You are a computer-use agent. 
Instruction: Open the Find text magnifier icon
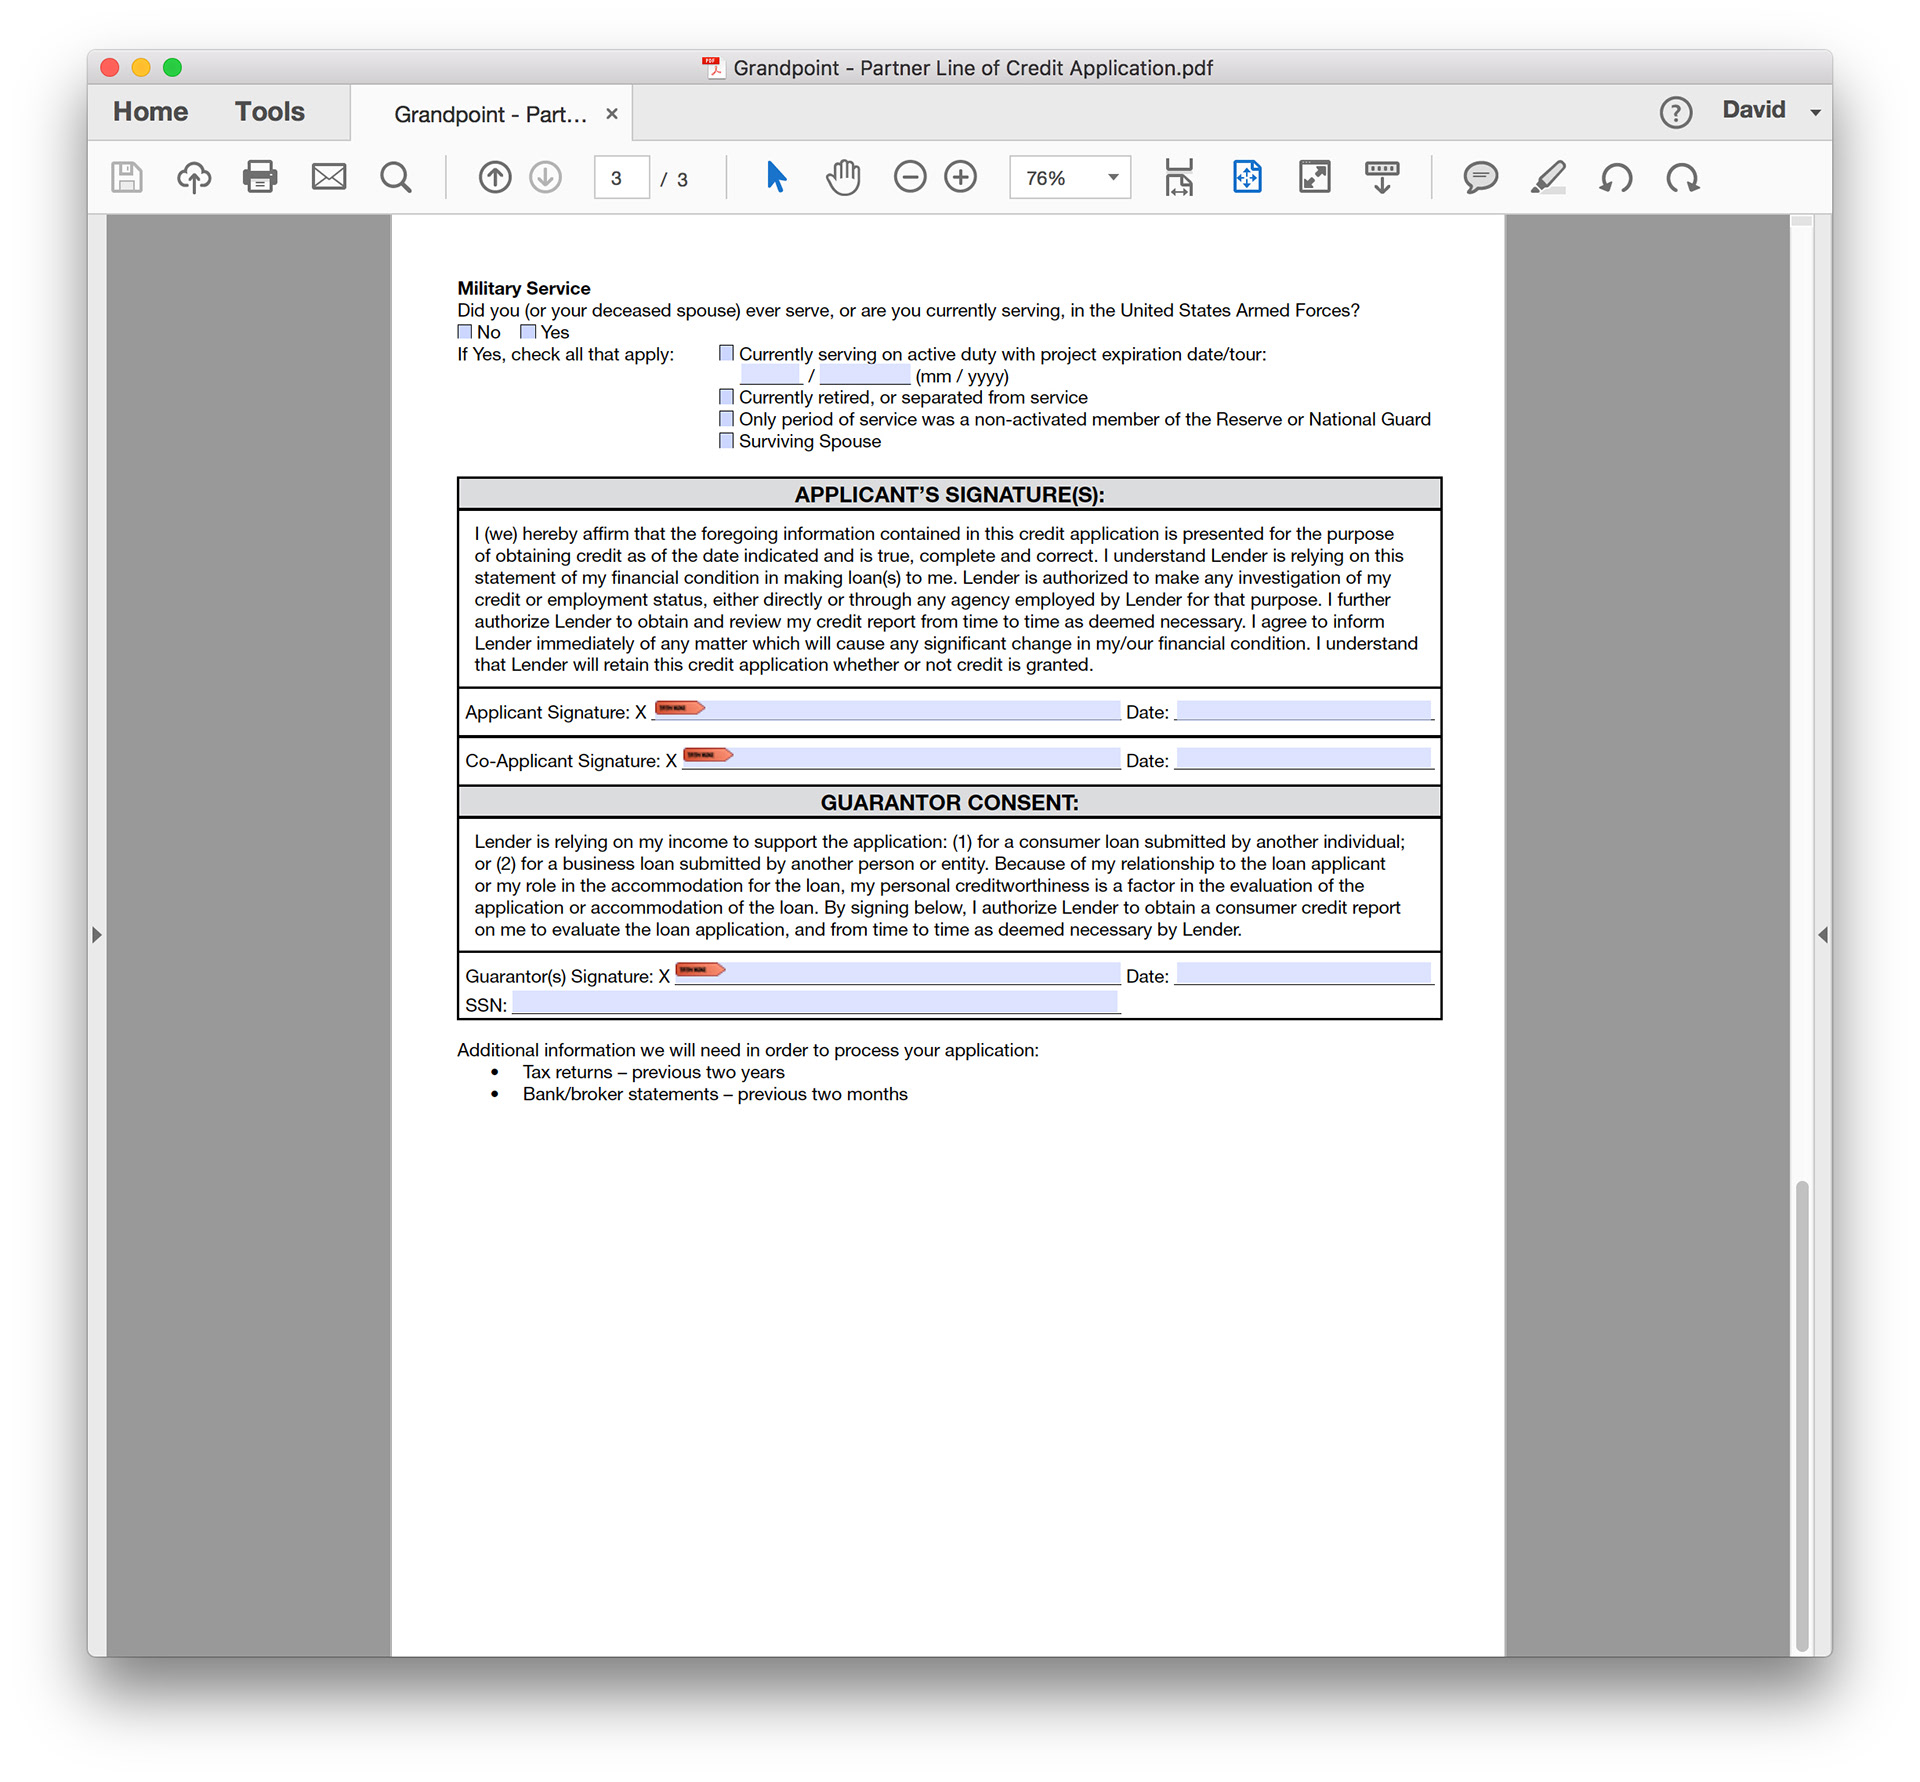point(396,178)
